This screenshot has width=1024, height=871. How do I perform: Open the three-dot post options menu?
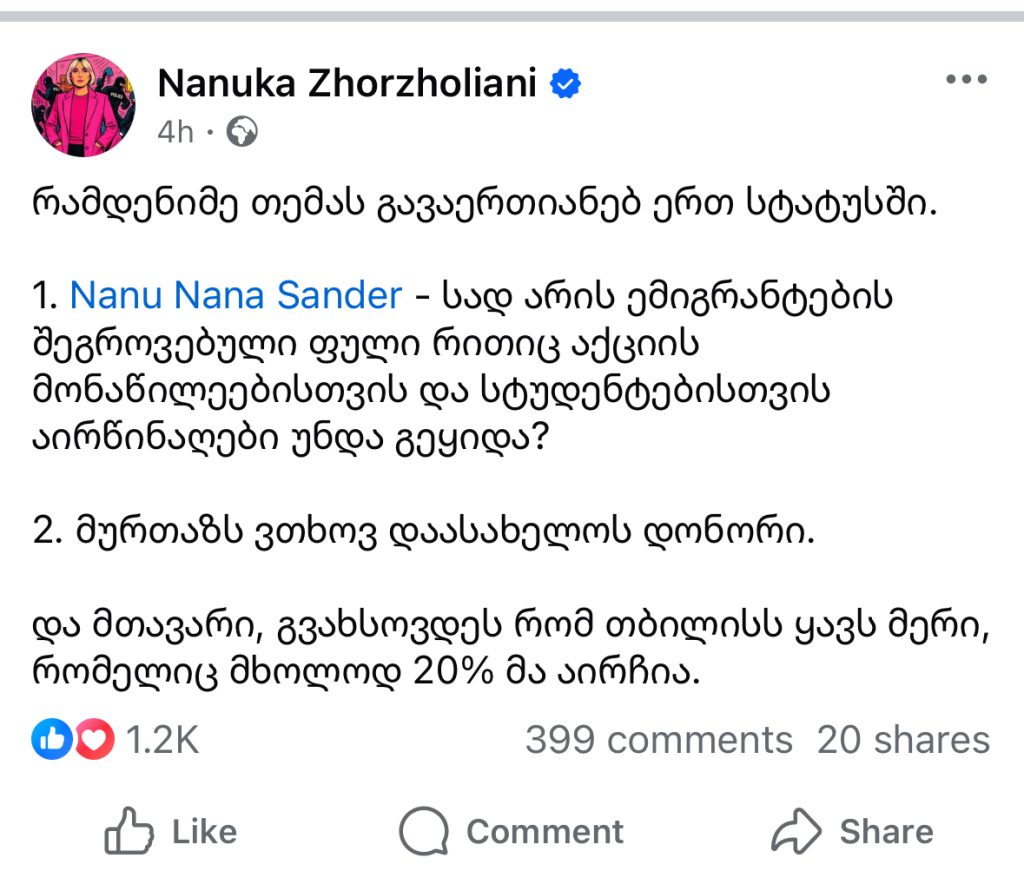pyautogui.click(x=966, y=81)
